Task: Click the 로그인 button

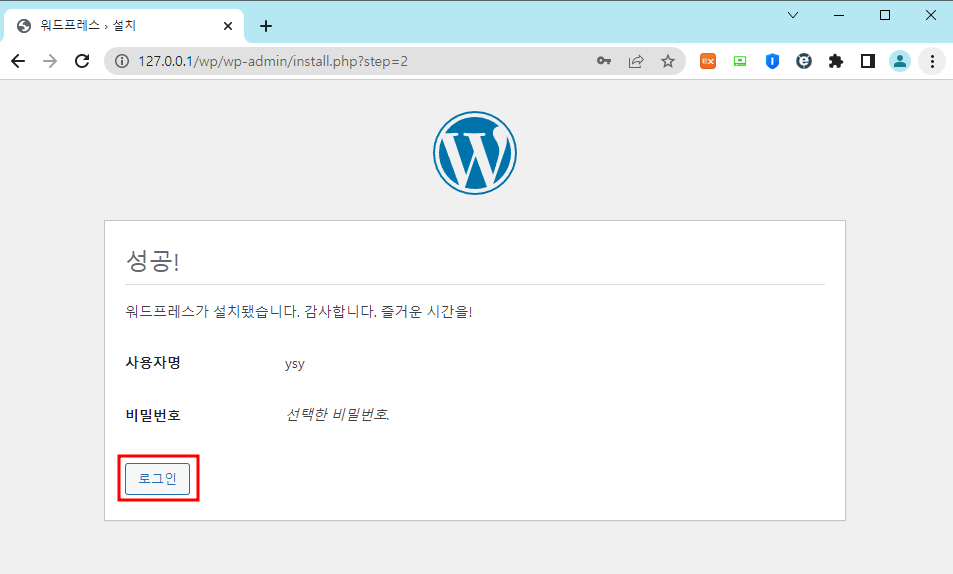Action: point(157,479)
